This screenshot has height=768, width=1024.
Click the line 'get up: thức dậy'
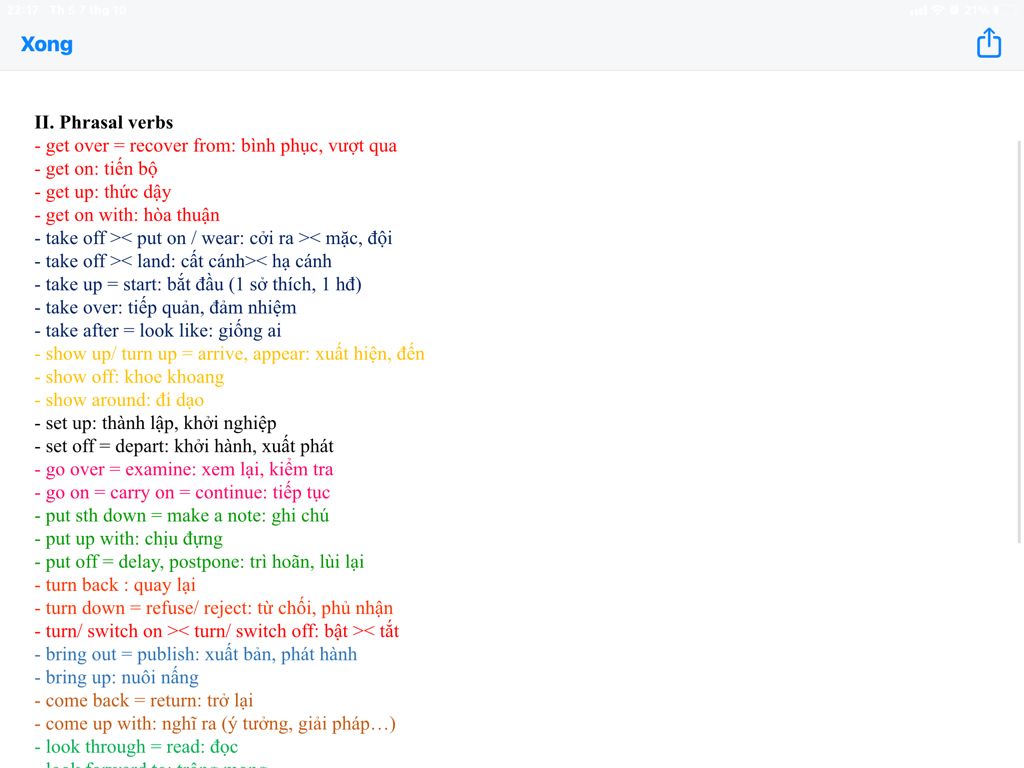[x=103, y=192]
